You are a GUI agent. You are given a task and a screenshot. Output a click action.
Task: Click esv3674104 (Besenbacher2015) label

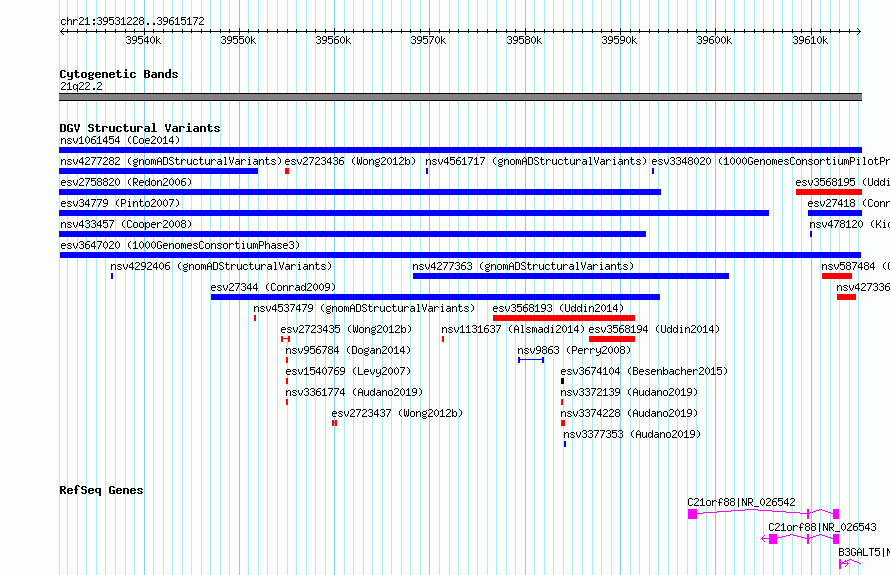pyautogui.click(x=644, y=371)
